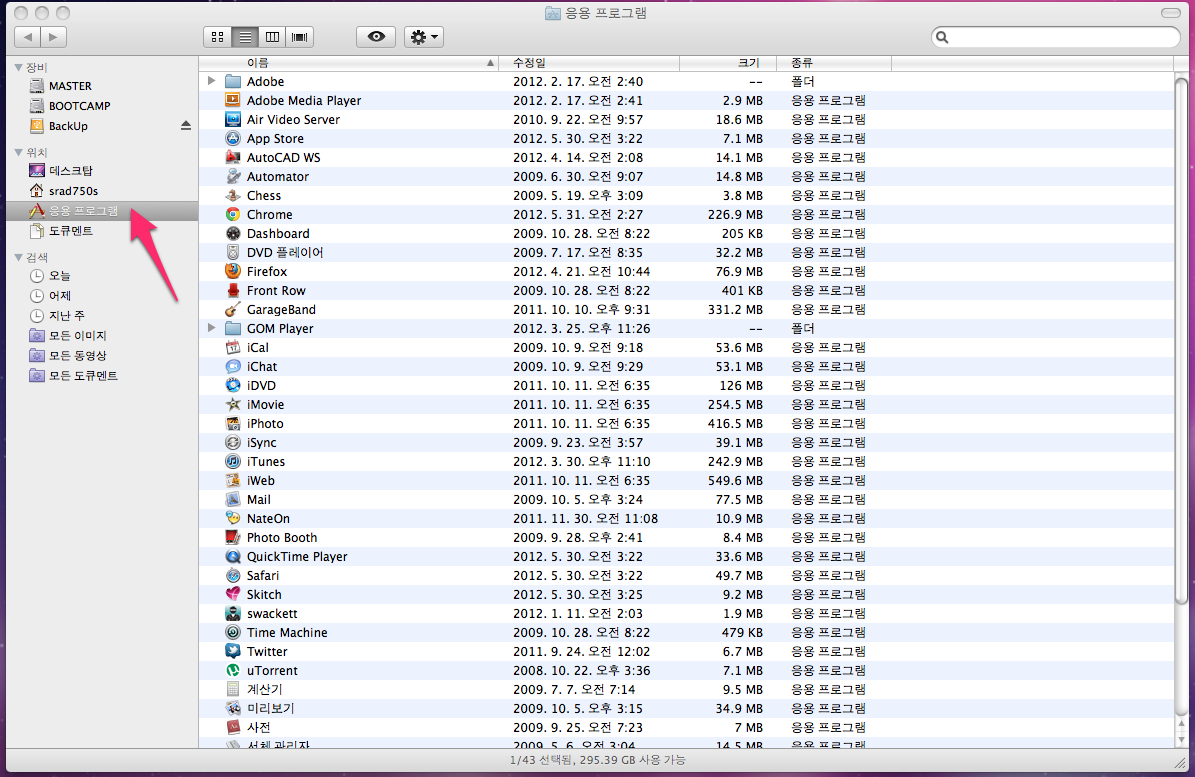This screenshot has height=777, width=1195.
Task: Open the Action gear dropdown menu
Action: (x=424, y=37)
